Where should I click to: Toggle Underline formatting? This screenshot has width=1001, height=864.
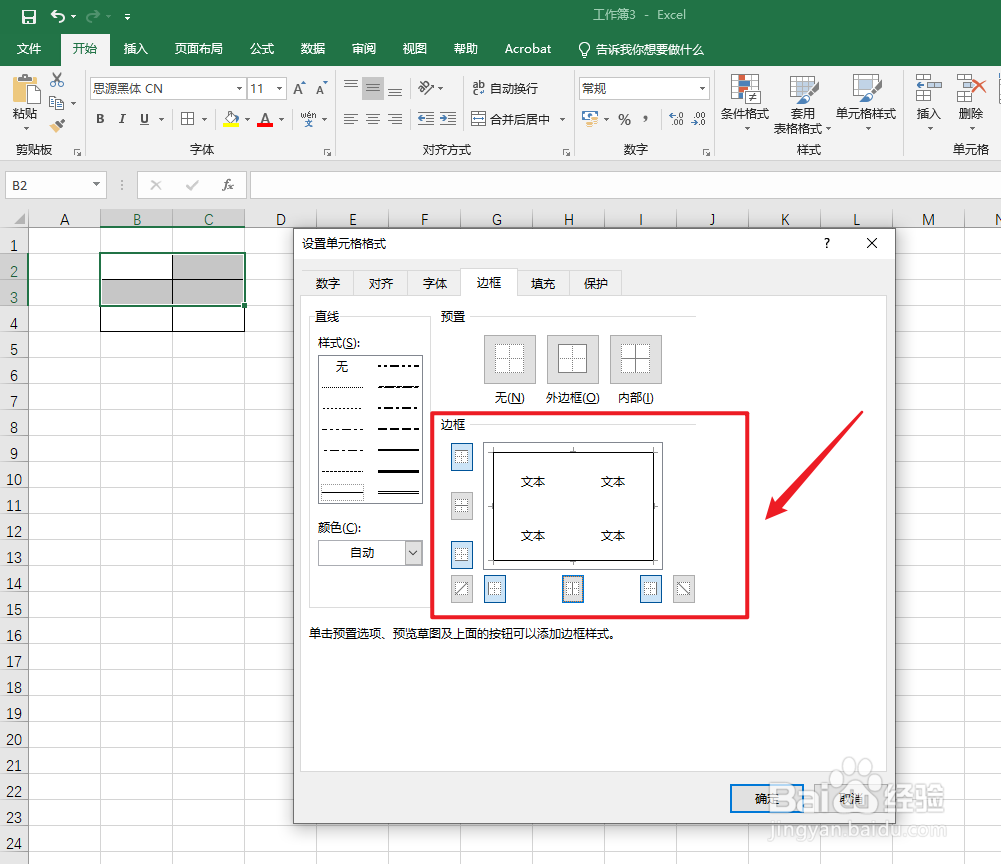pyautogui.click(x=144, y=119)
